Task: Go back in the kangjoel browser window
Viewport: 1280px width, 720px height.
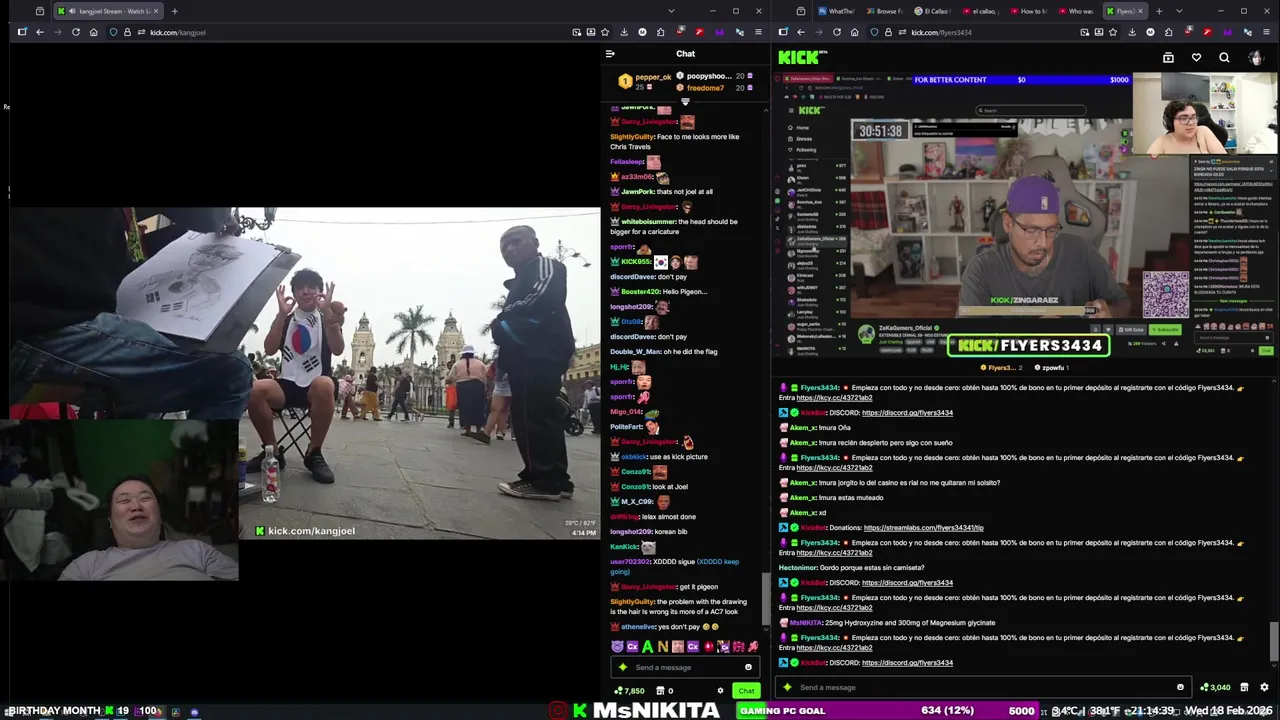Action: 40,32
